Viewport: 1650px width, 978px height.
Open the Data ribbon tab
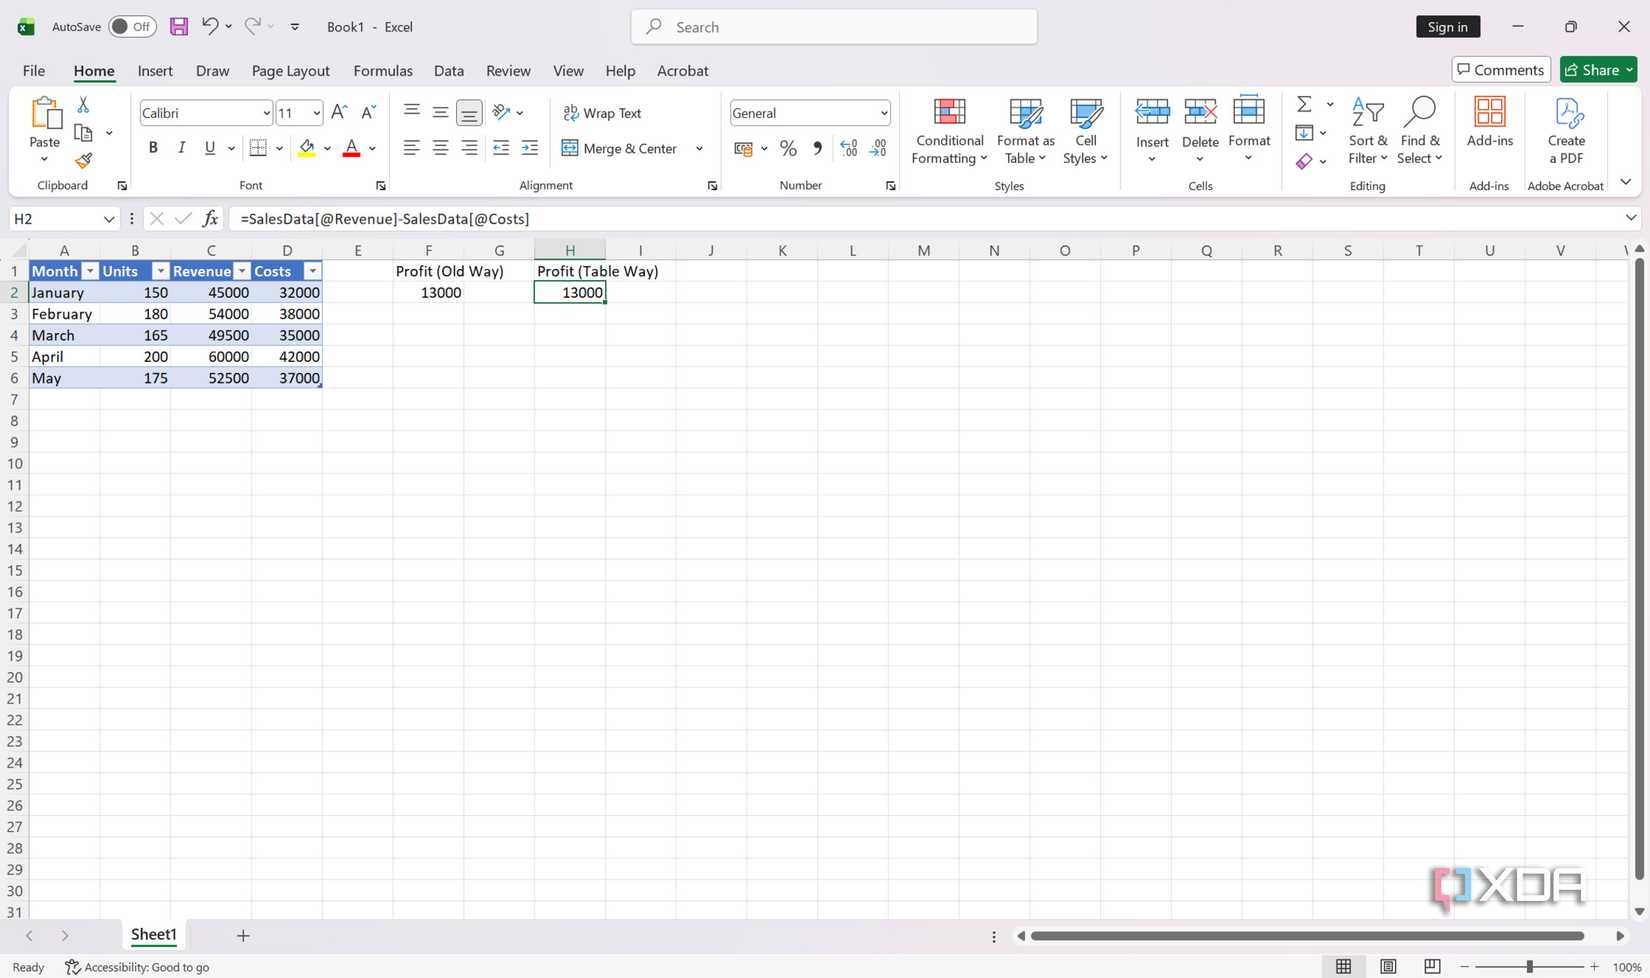pyautogui.click(x=448, y=70)
